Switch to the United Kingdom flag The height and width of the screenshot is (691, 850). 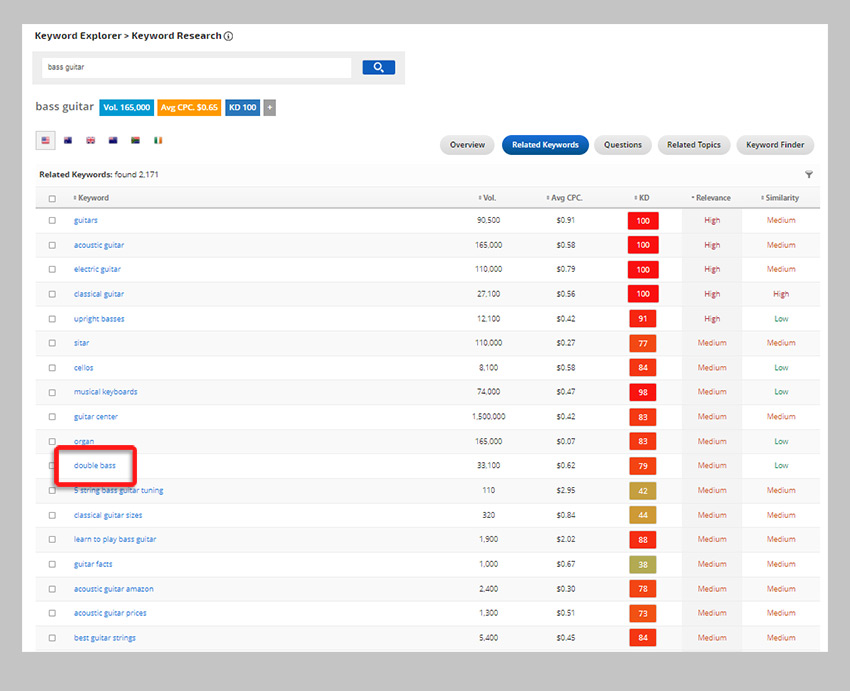click(90, 141)
